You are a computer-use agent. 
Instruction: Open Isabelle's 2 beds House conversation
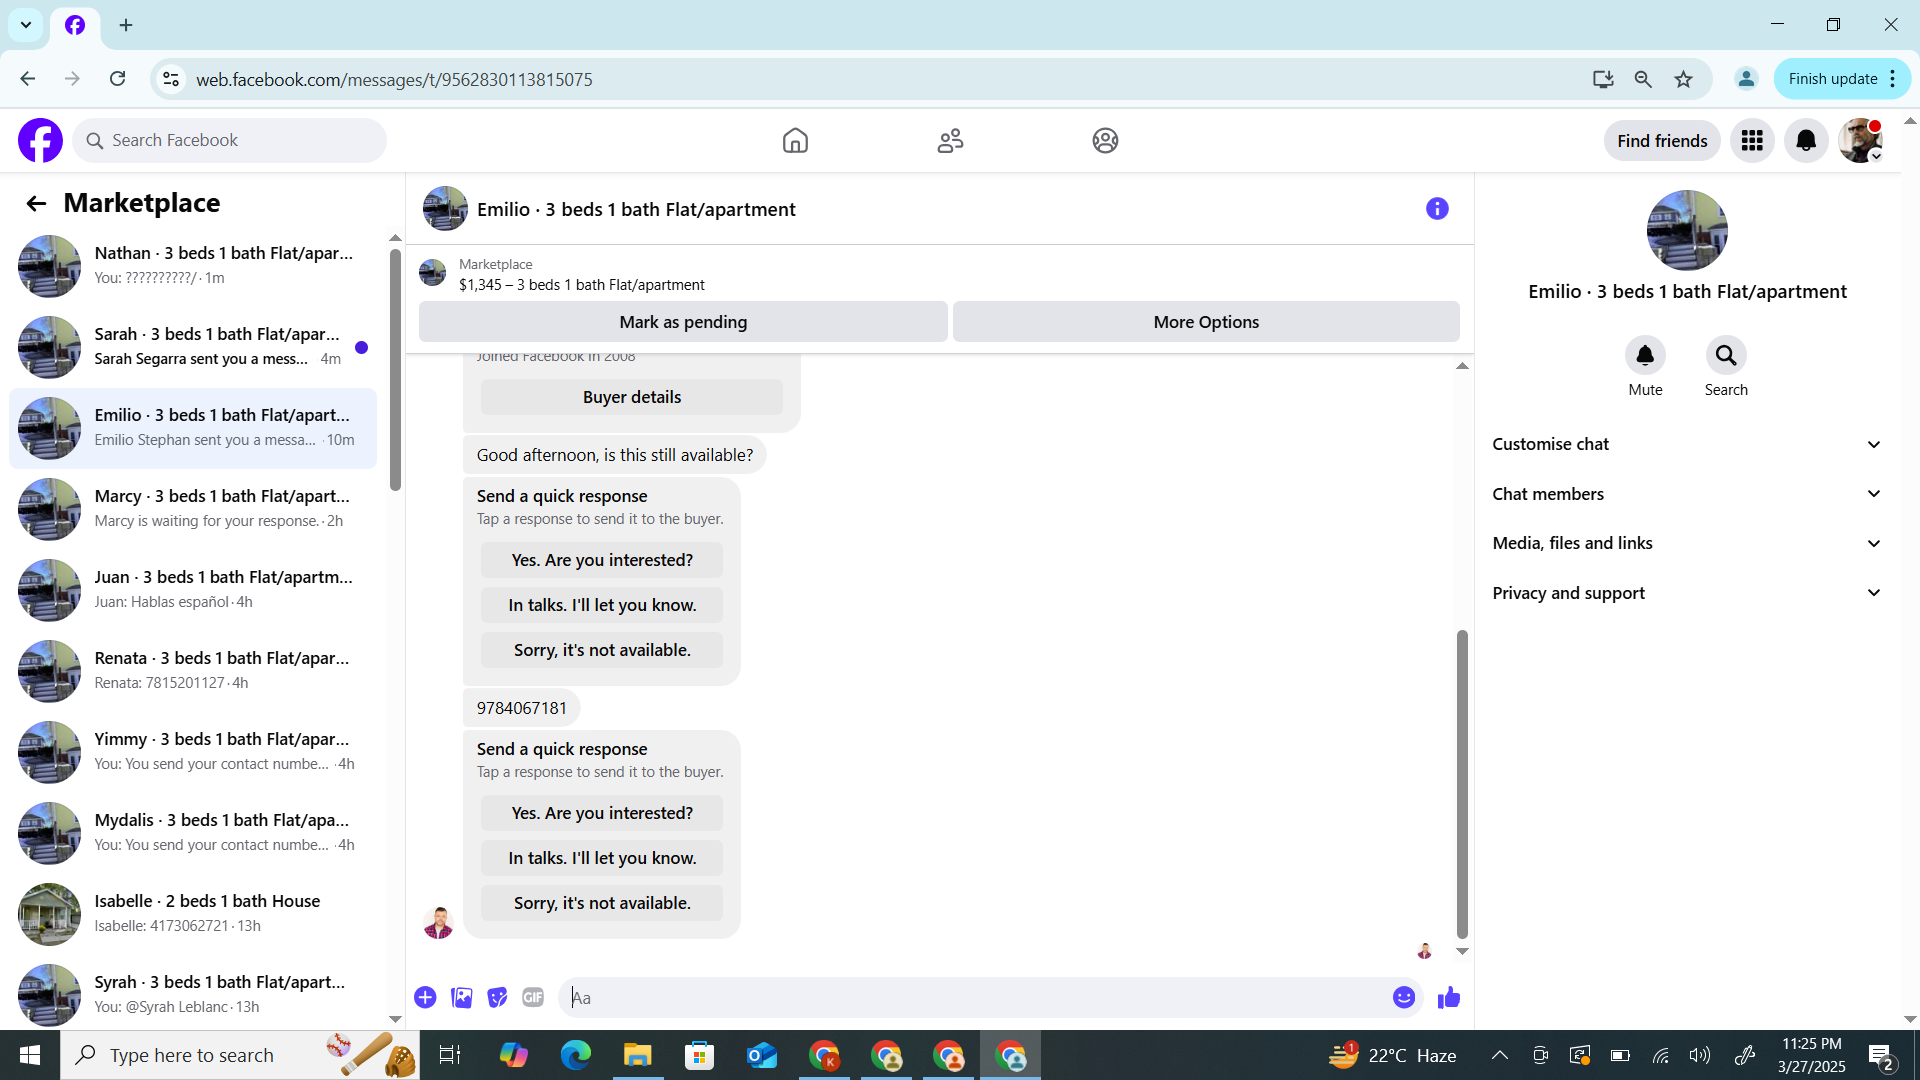pyautogui.click(x=193, y=914)
